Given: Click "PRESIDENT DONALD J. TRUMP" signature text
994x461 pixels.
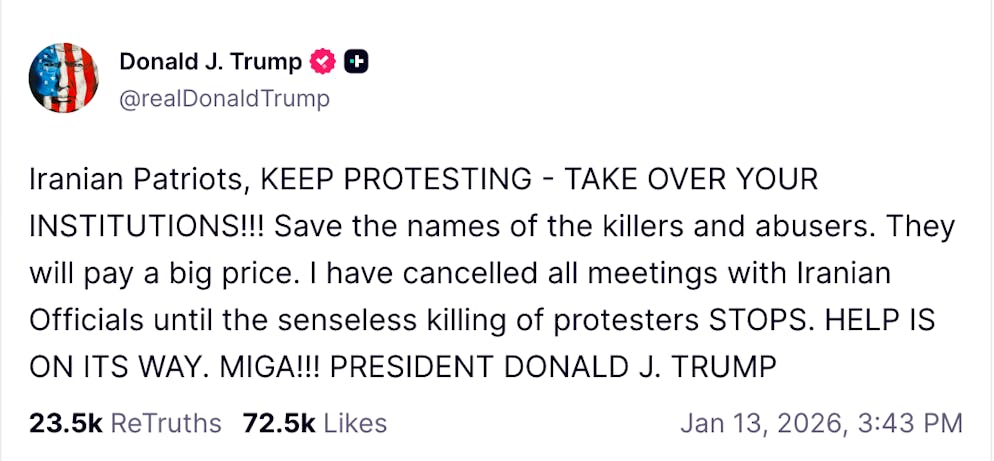Looking at the screenshot, I should (x=551, y=367).
